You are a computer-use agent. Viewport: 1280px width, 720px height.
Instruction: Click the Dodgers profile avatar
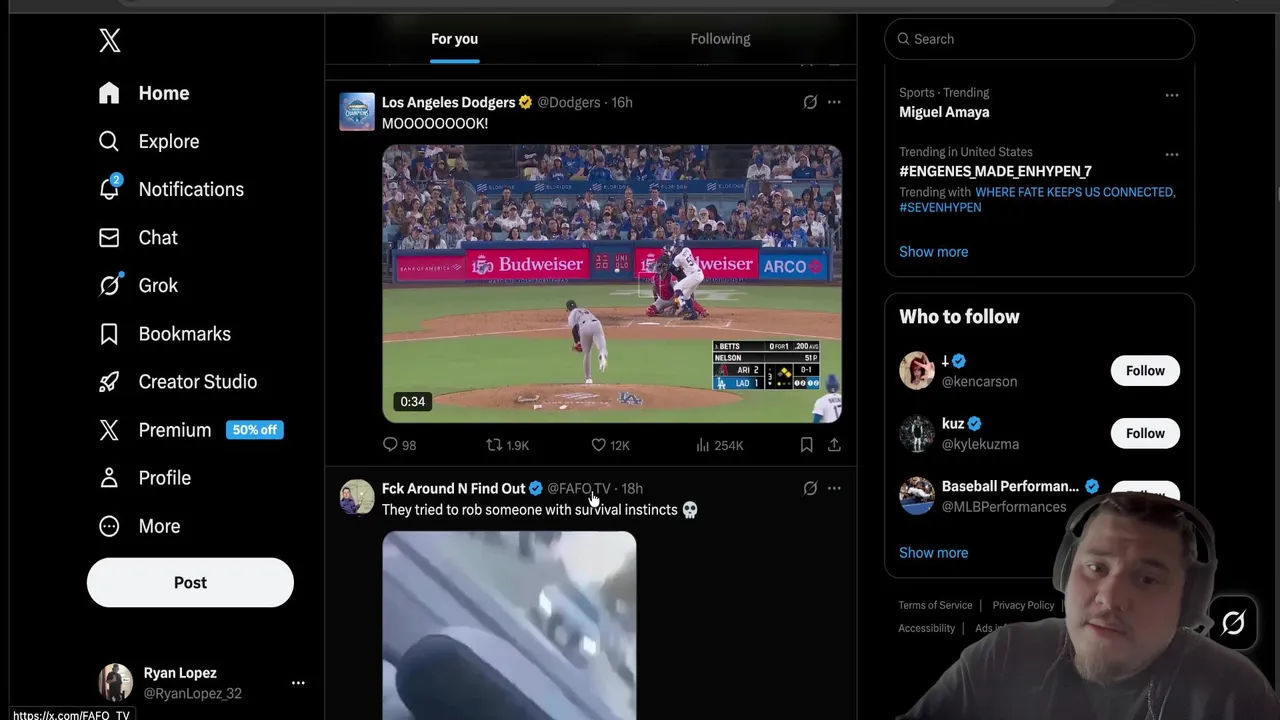coord(357,112)
